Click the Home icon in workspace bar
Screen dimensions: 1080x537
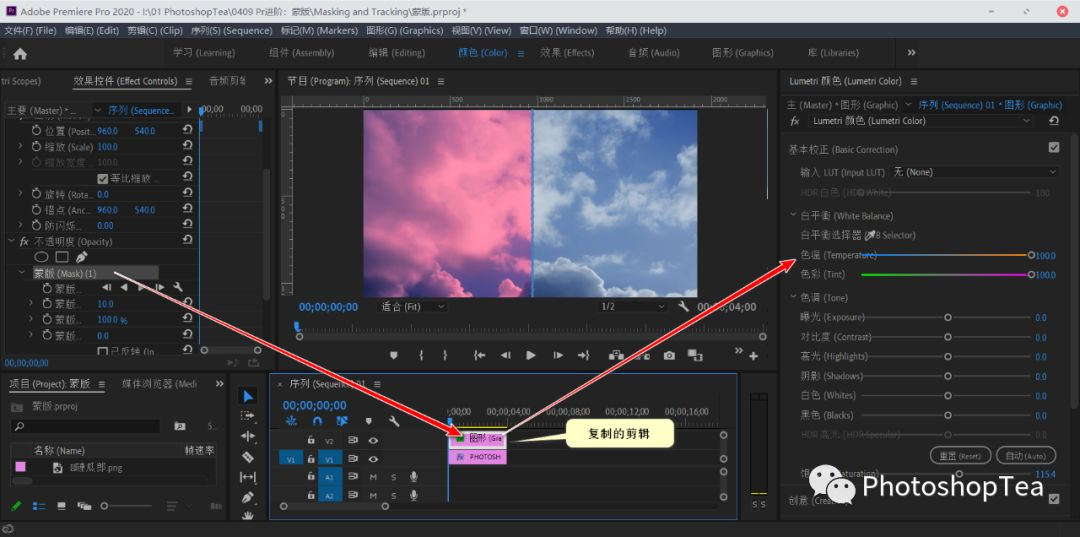coord(20,54)
